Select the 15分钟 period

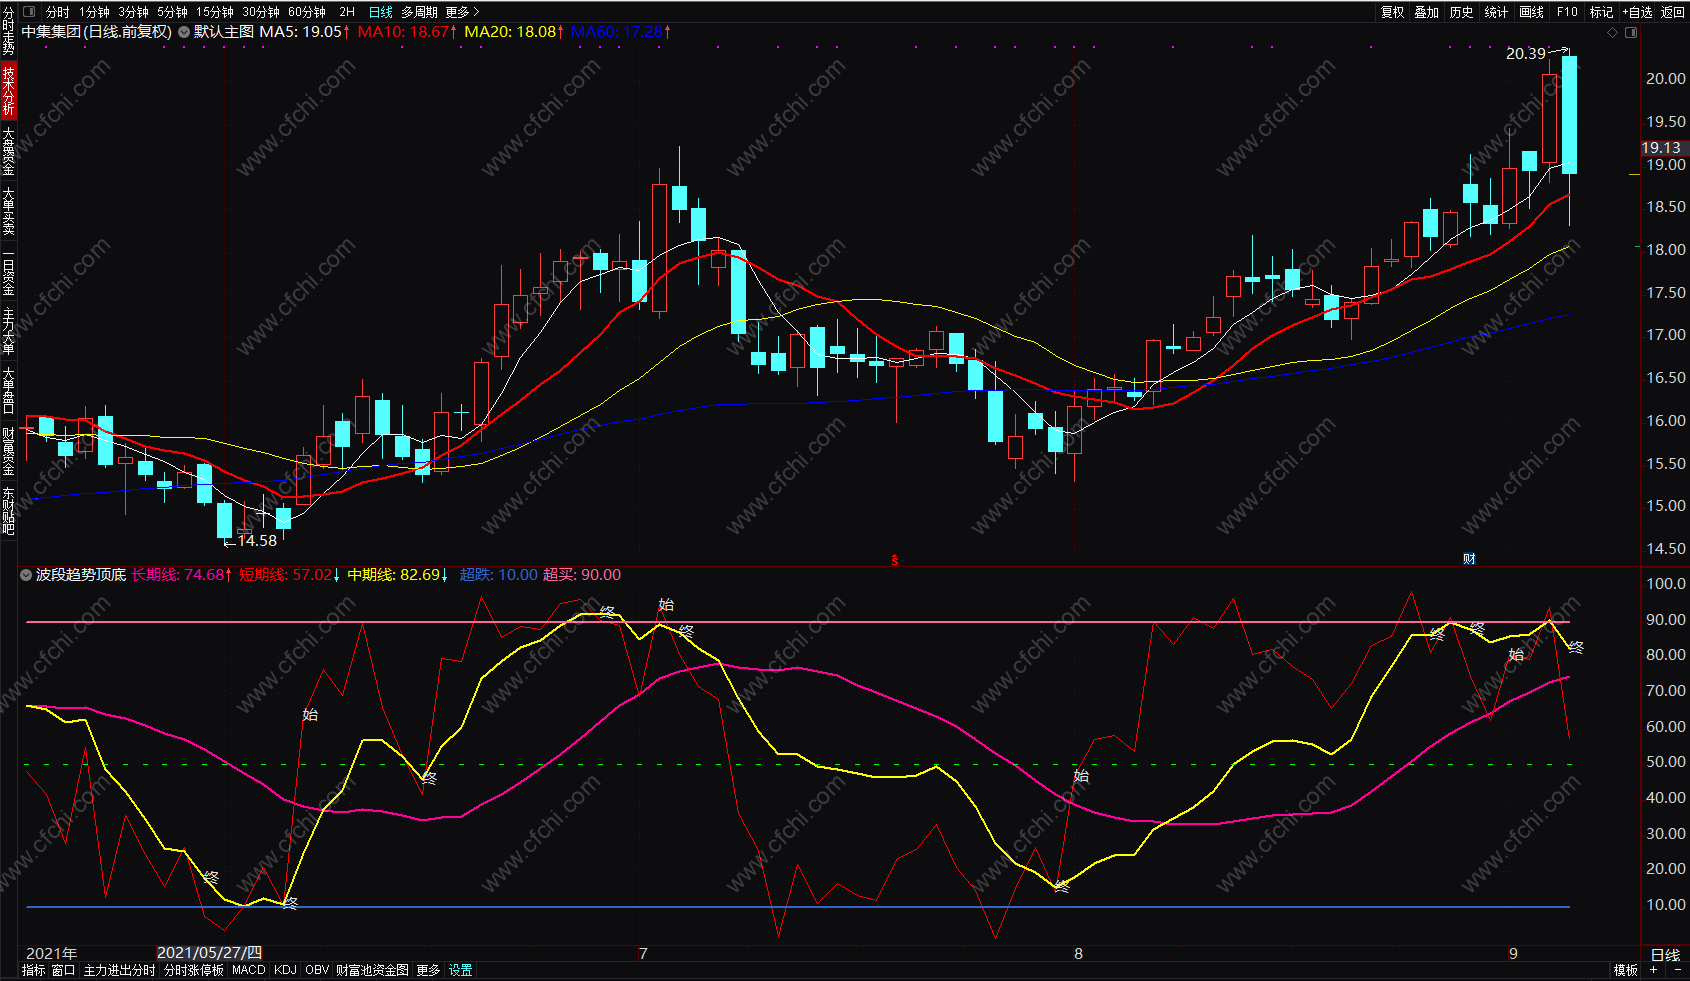[215, 12]
